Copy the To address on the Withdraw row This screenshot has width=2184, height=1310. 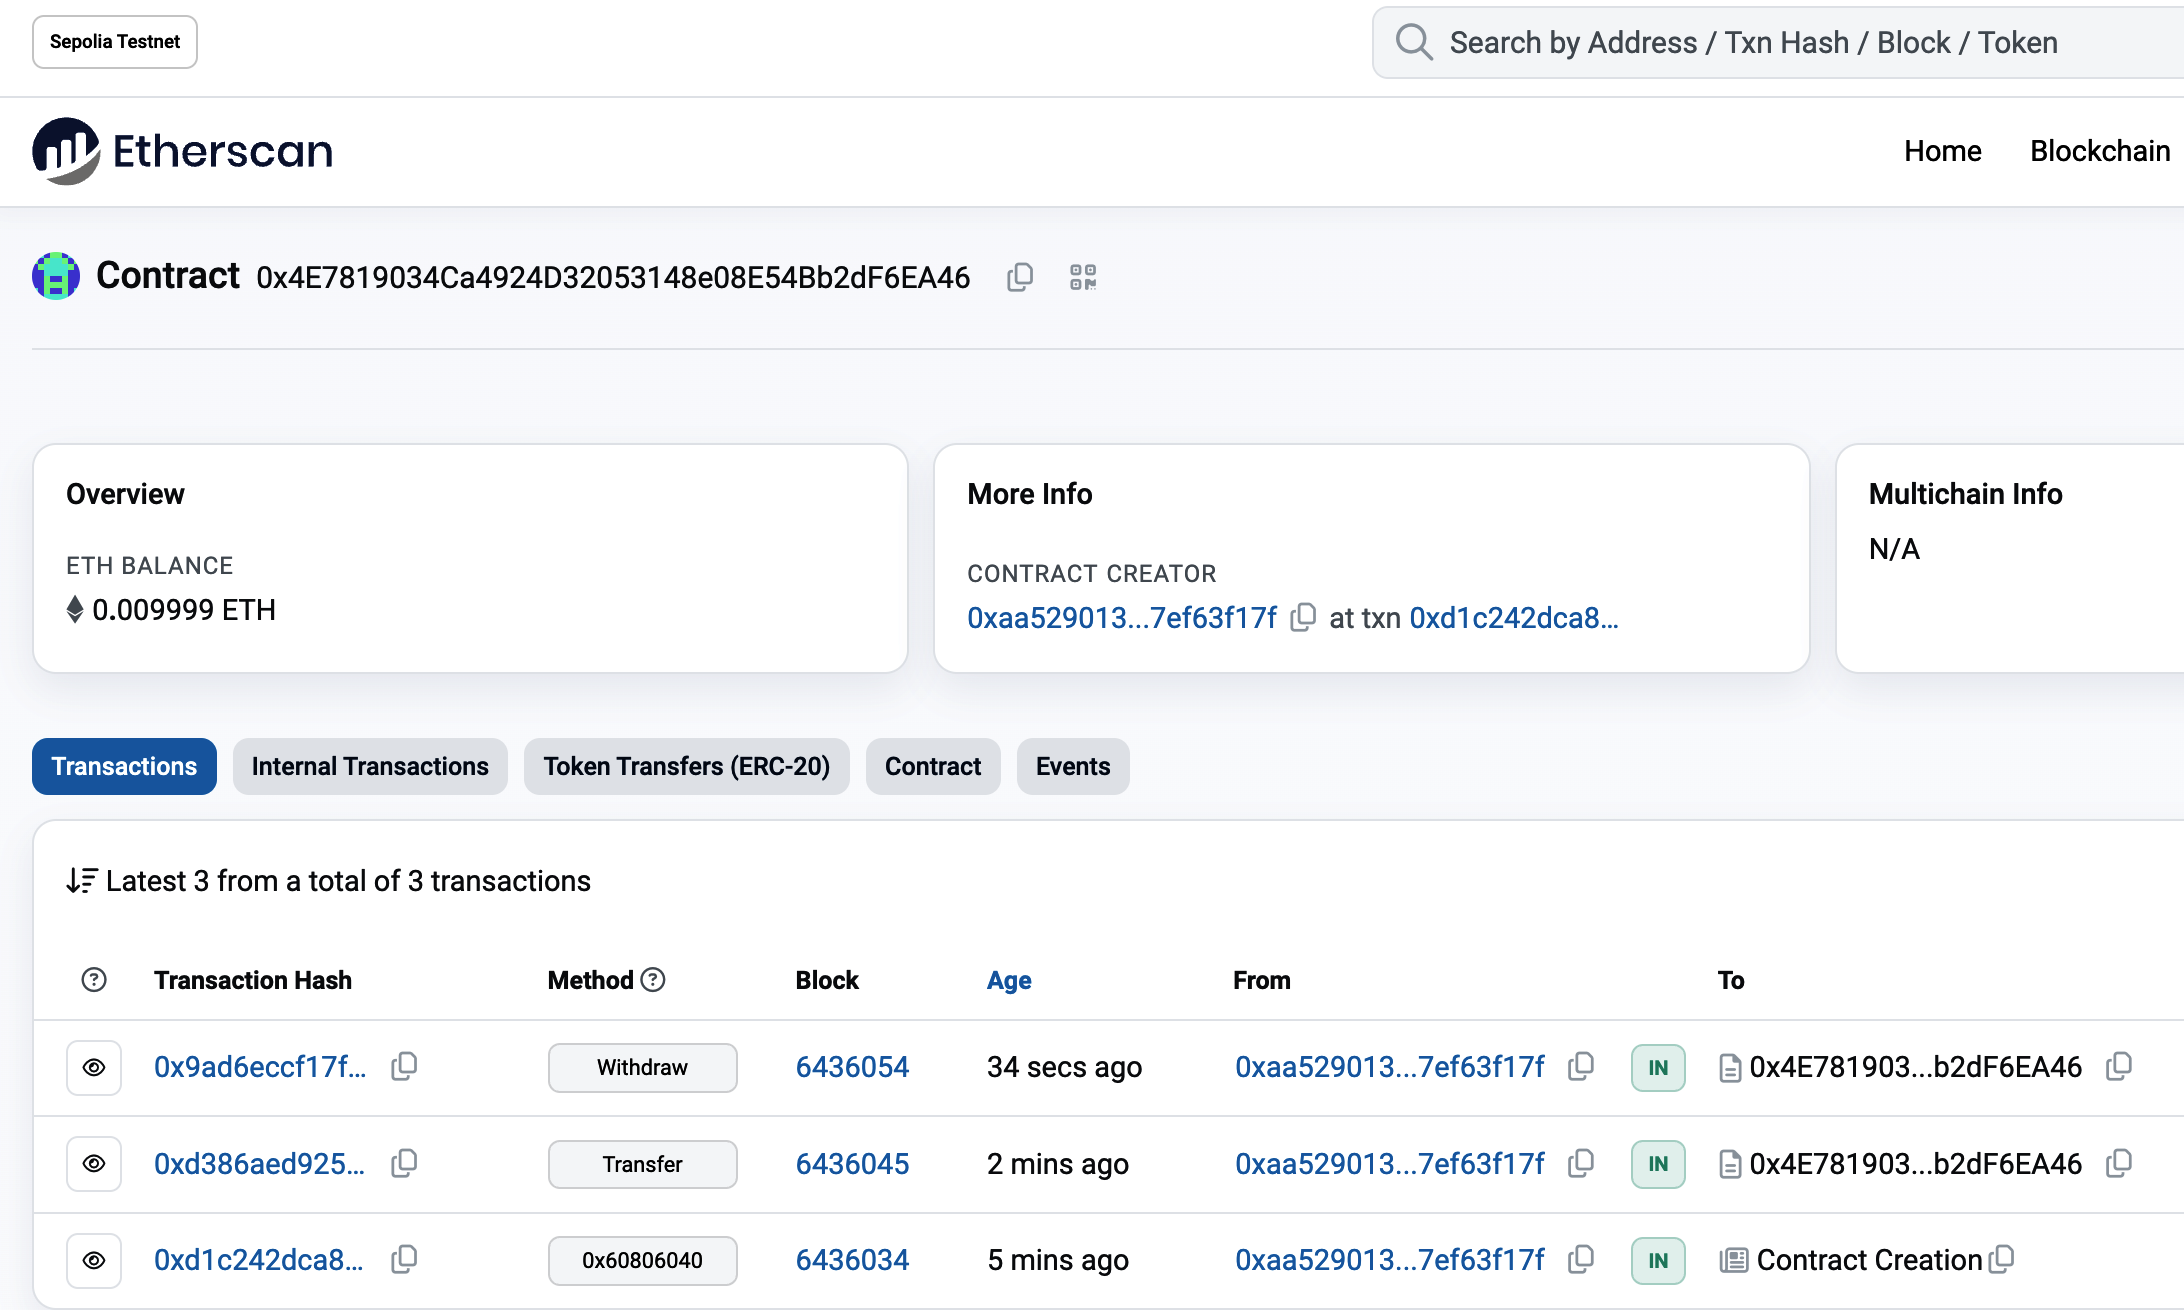tap(2120, 1067)
